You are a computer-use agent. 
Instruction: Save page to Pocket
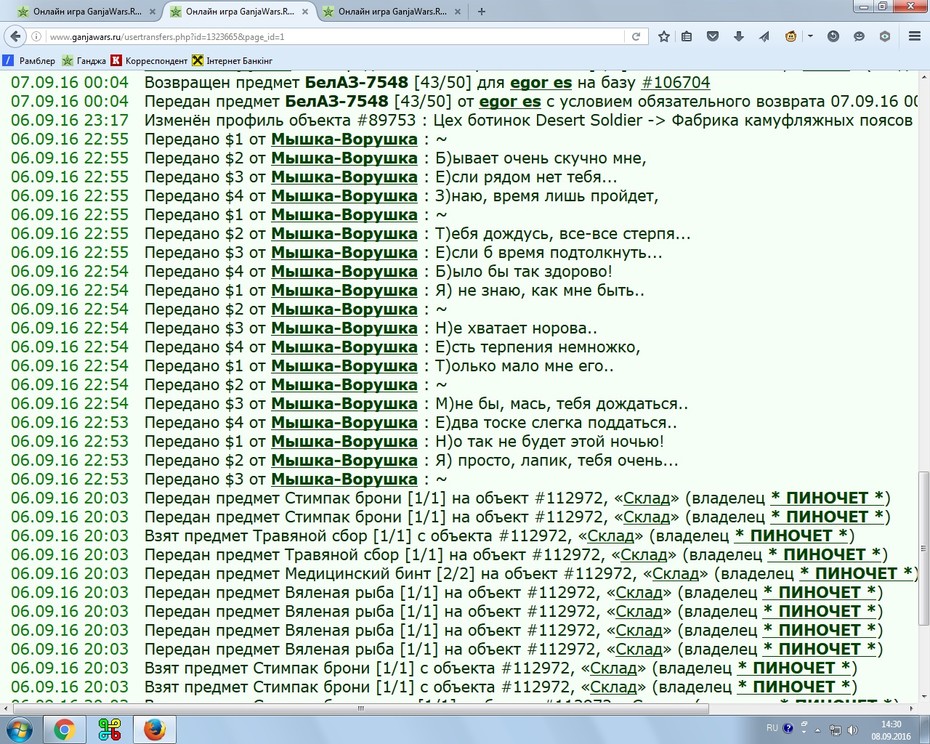(x=713, y=37)
